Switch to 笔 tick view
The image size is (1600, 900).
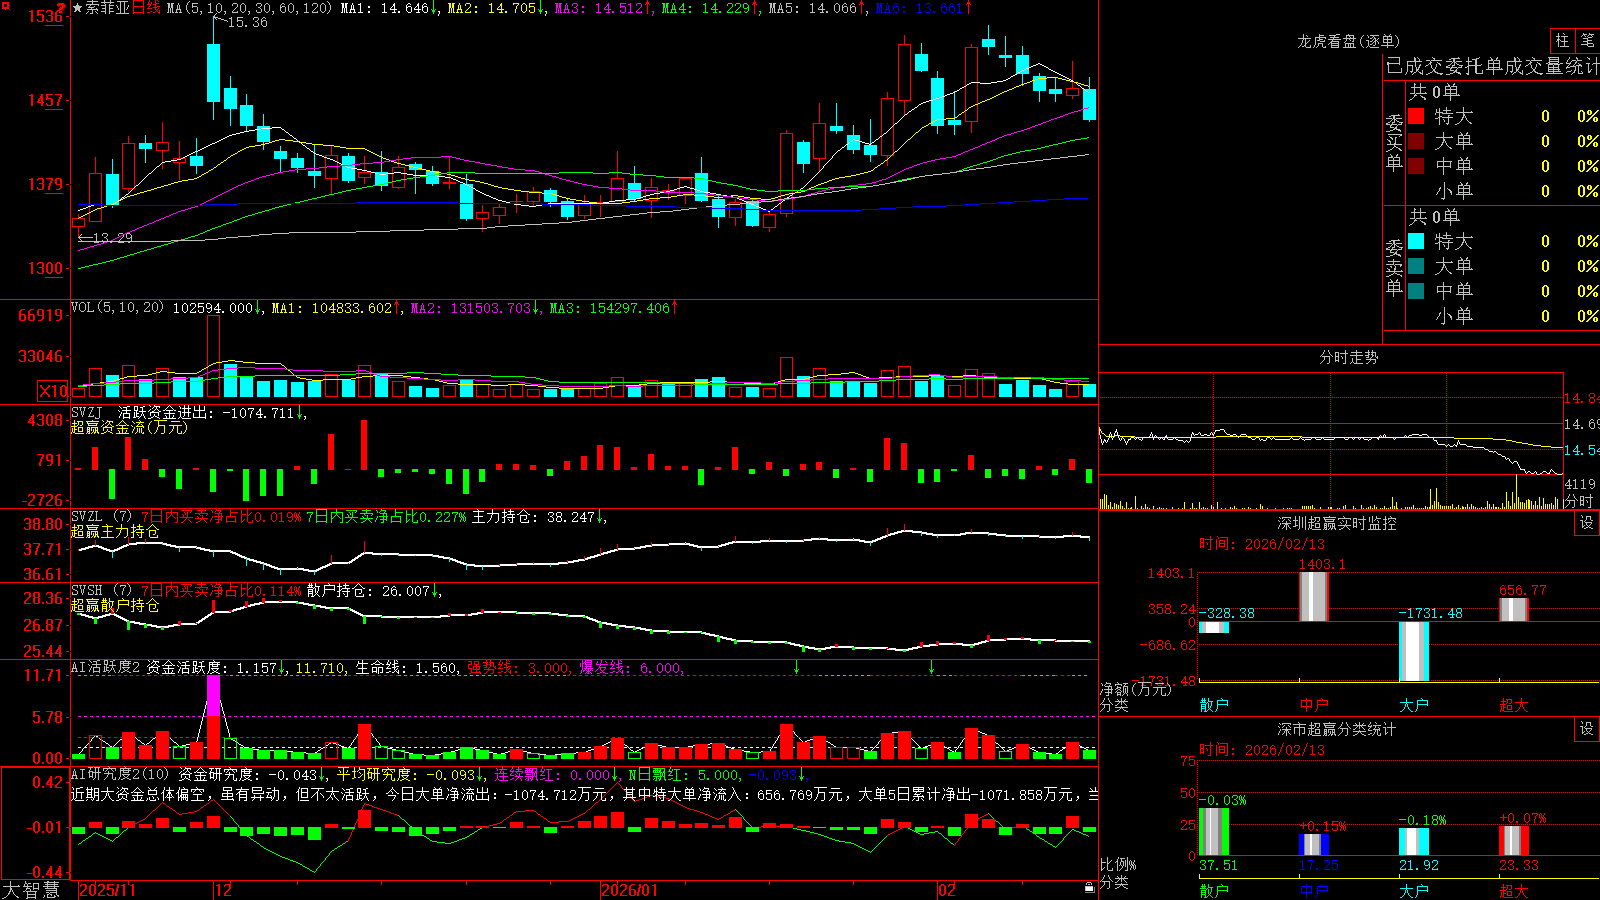pos(1587,40)
